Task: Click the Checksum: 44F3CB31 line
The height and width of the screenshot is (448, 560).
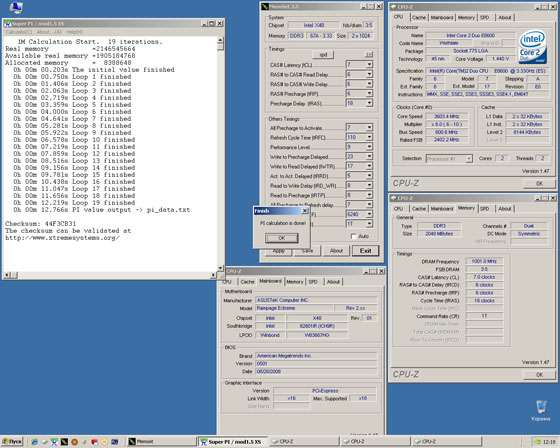Action: (40, 224)
